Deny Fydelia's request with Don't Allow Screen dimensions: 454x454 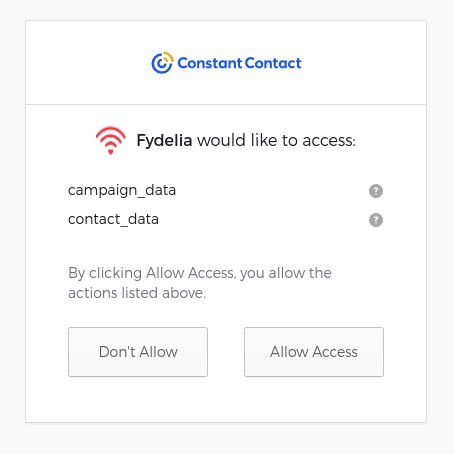(x=138, y=352)
